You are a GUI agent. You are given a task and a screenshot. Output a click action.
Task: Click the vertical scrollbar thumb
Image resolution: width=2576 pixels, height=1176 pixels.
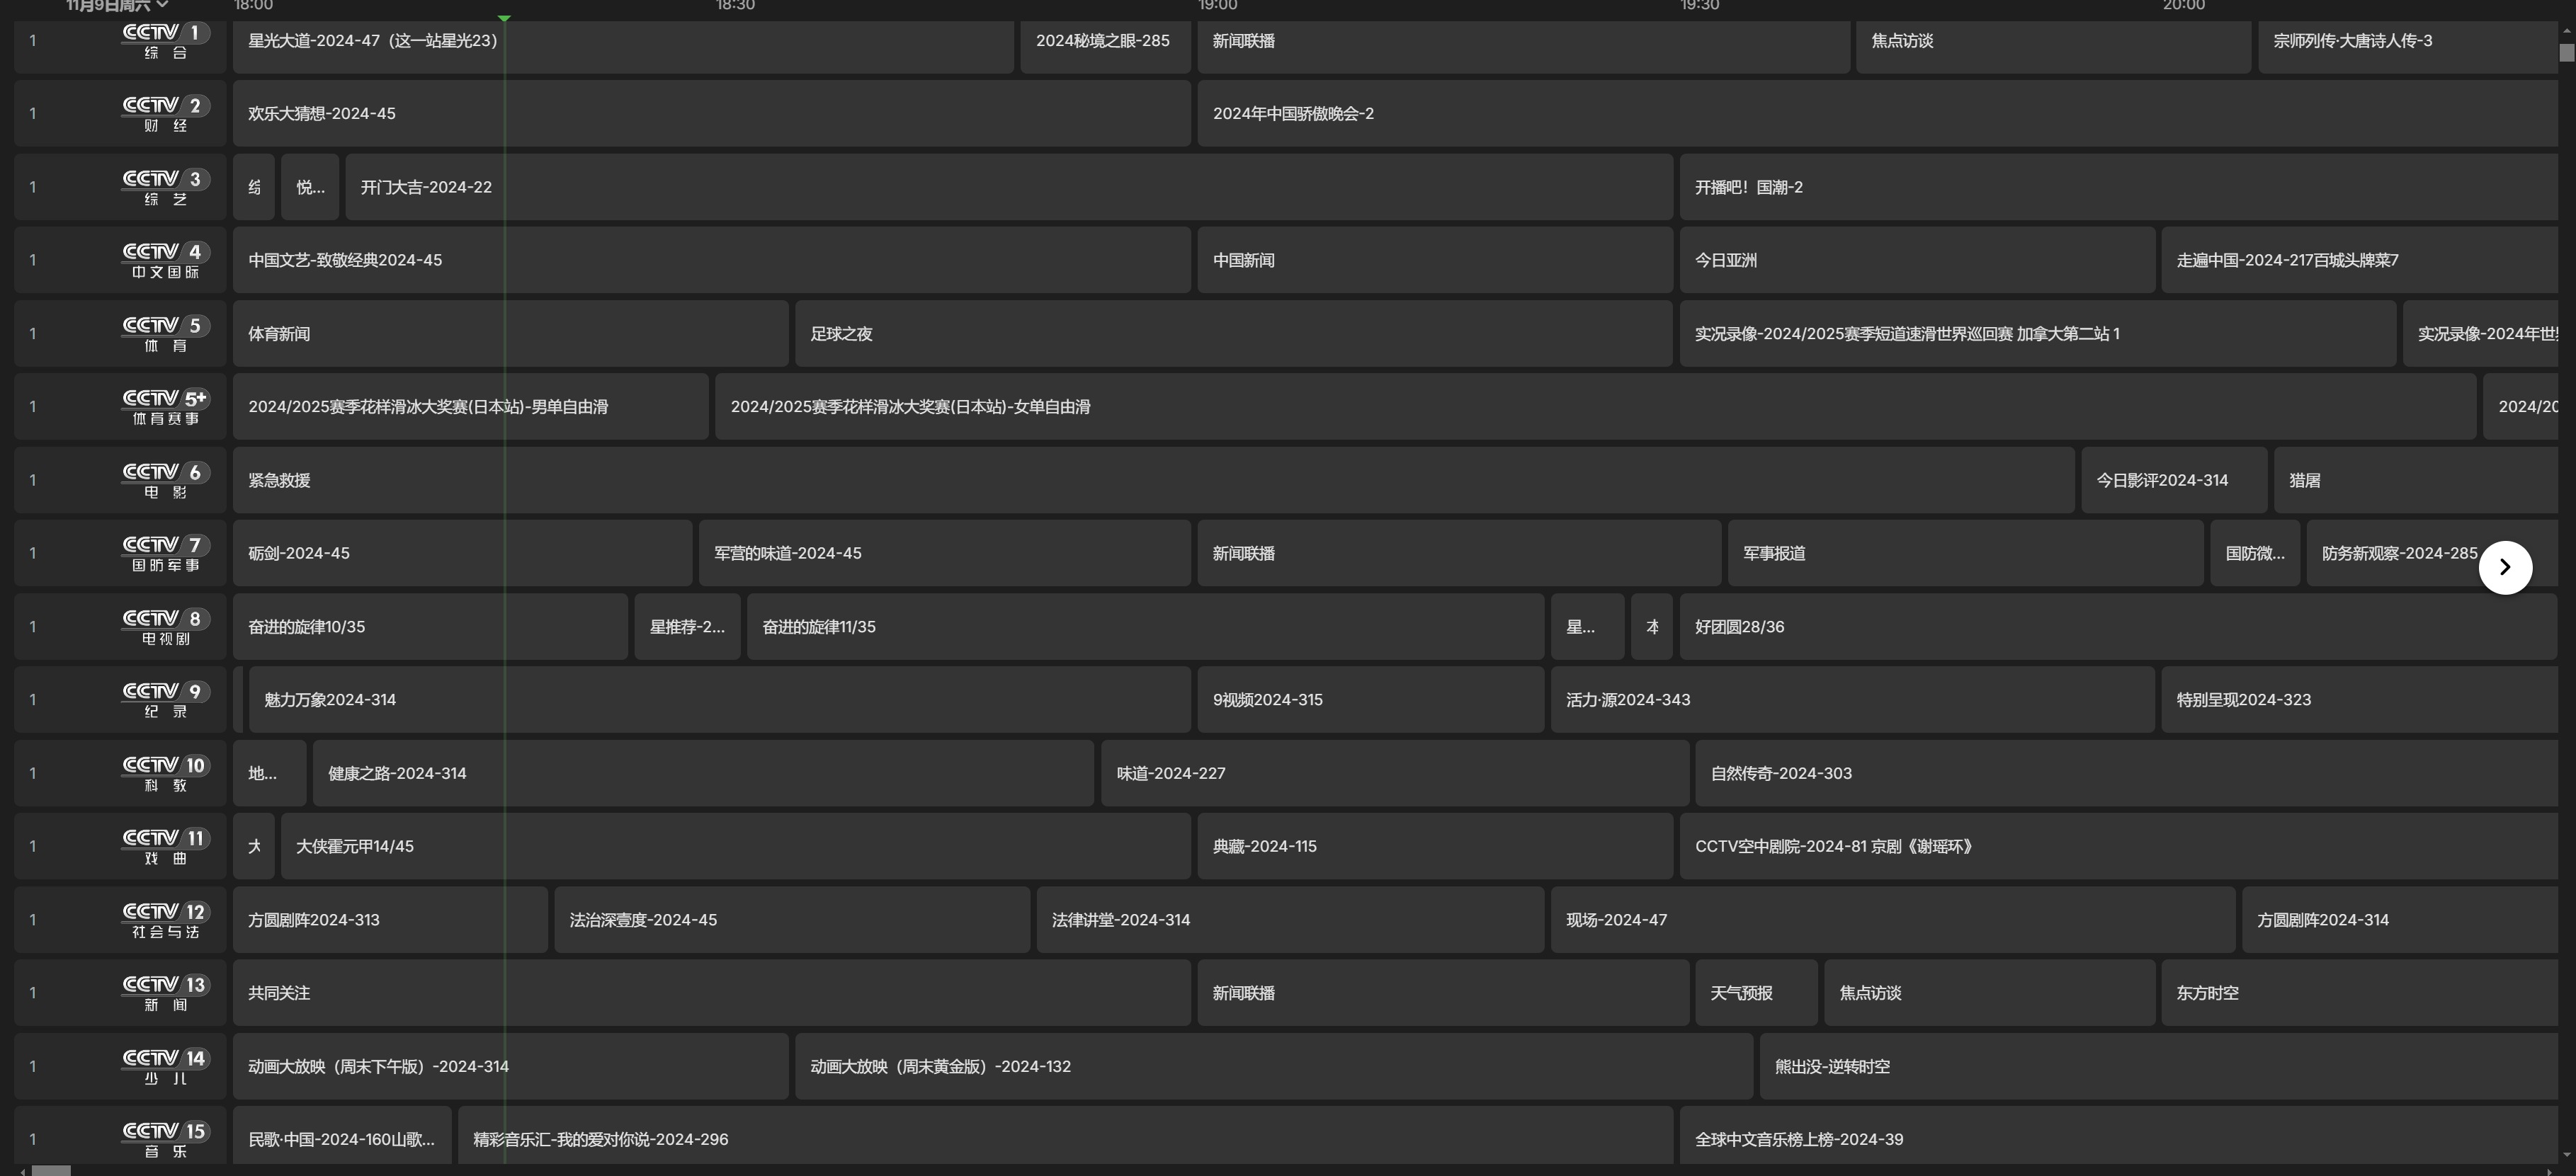2566,52
